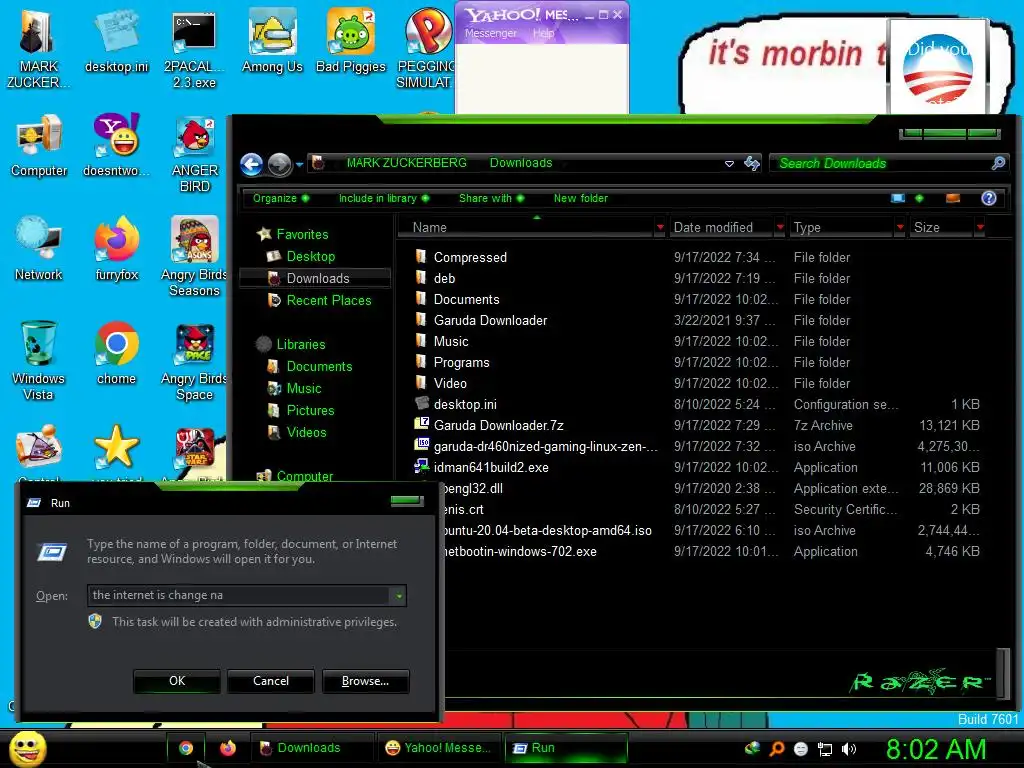The image size is (1024, 768).
Task: Click MARK ZUCKERBERG in the address breadcrumb
Action: coord(406,163)
